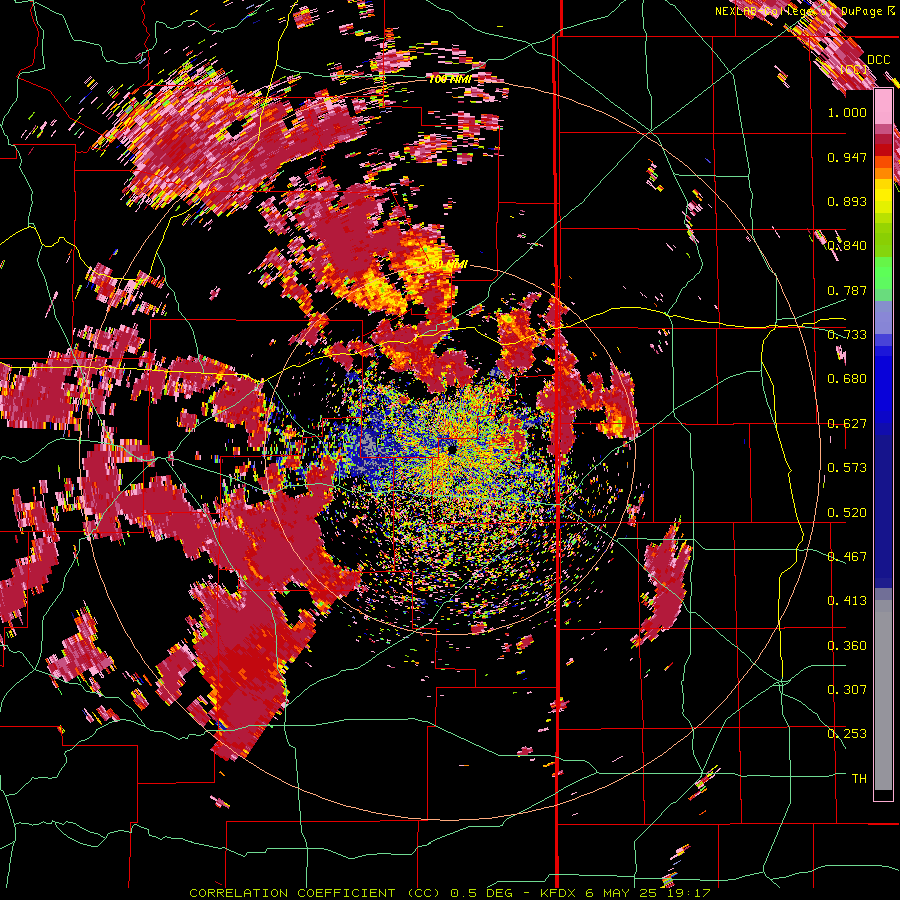Pick the pink swatch atop the color bar
Image resolution: width=900 pixels, height=900 pixels.
point(883,106)
